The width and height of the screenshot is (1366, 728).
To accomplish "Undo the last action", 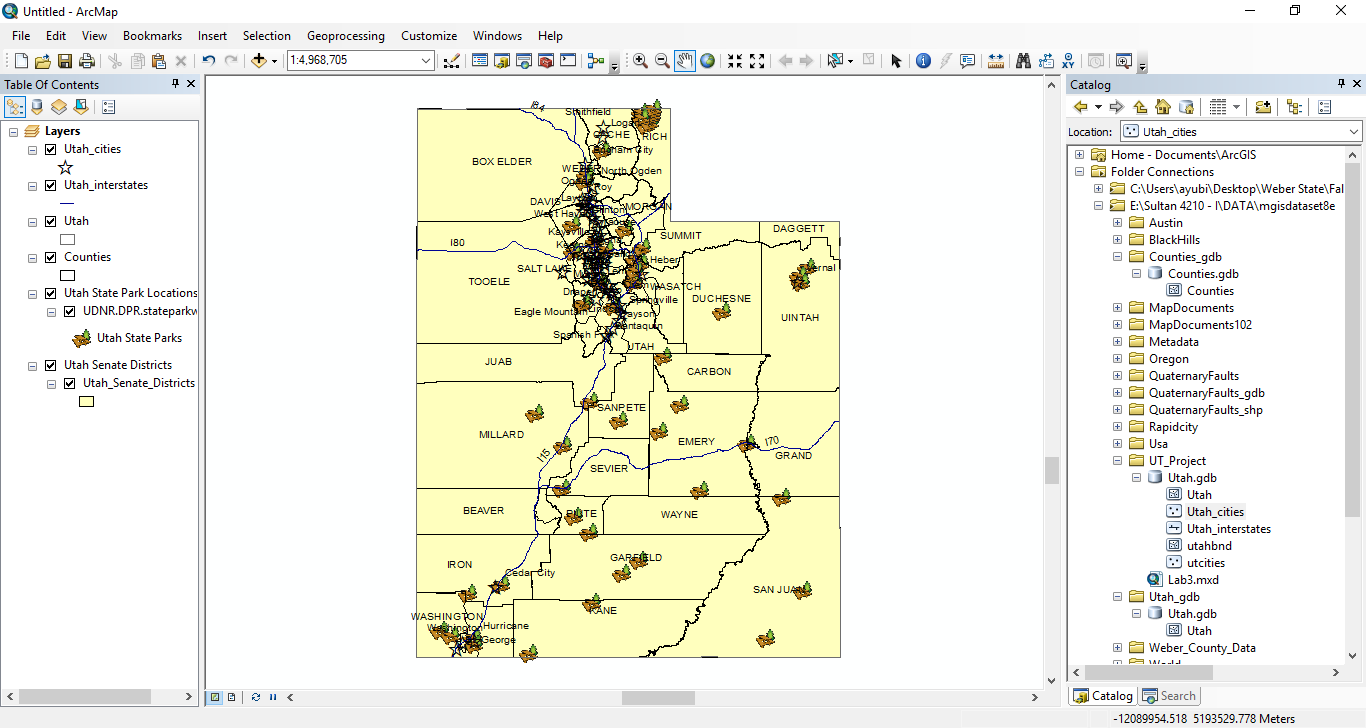I will [x=208, y=61].
